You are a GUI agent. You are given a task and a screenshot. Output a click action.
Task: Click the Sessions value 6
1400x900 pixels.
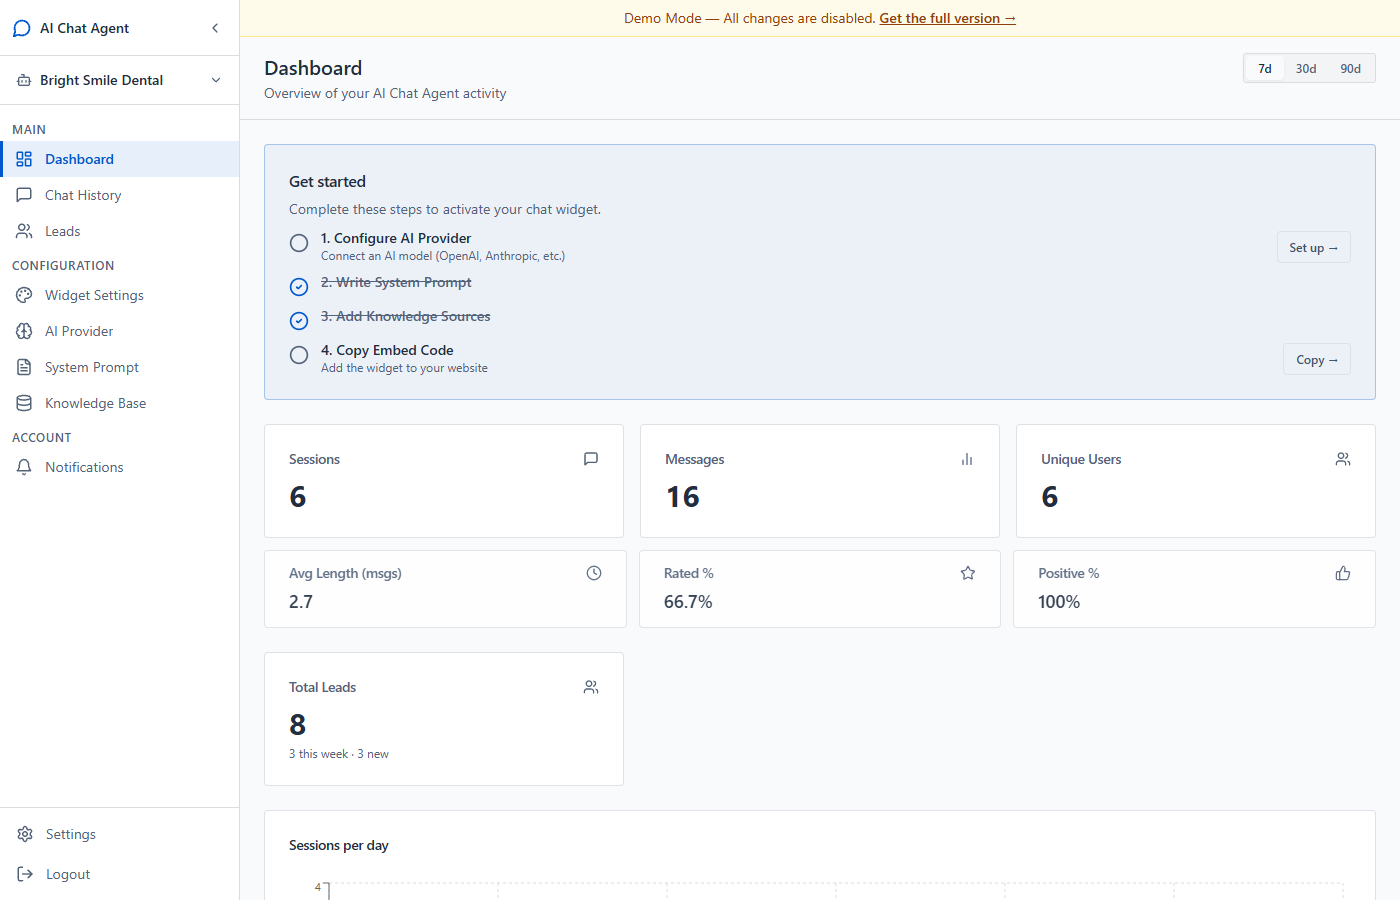click(x=298, y=497)
